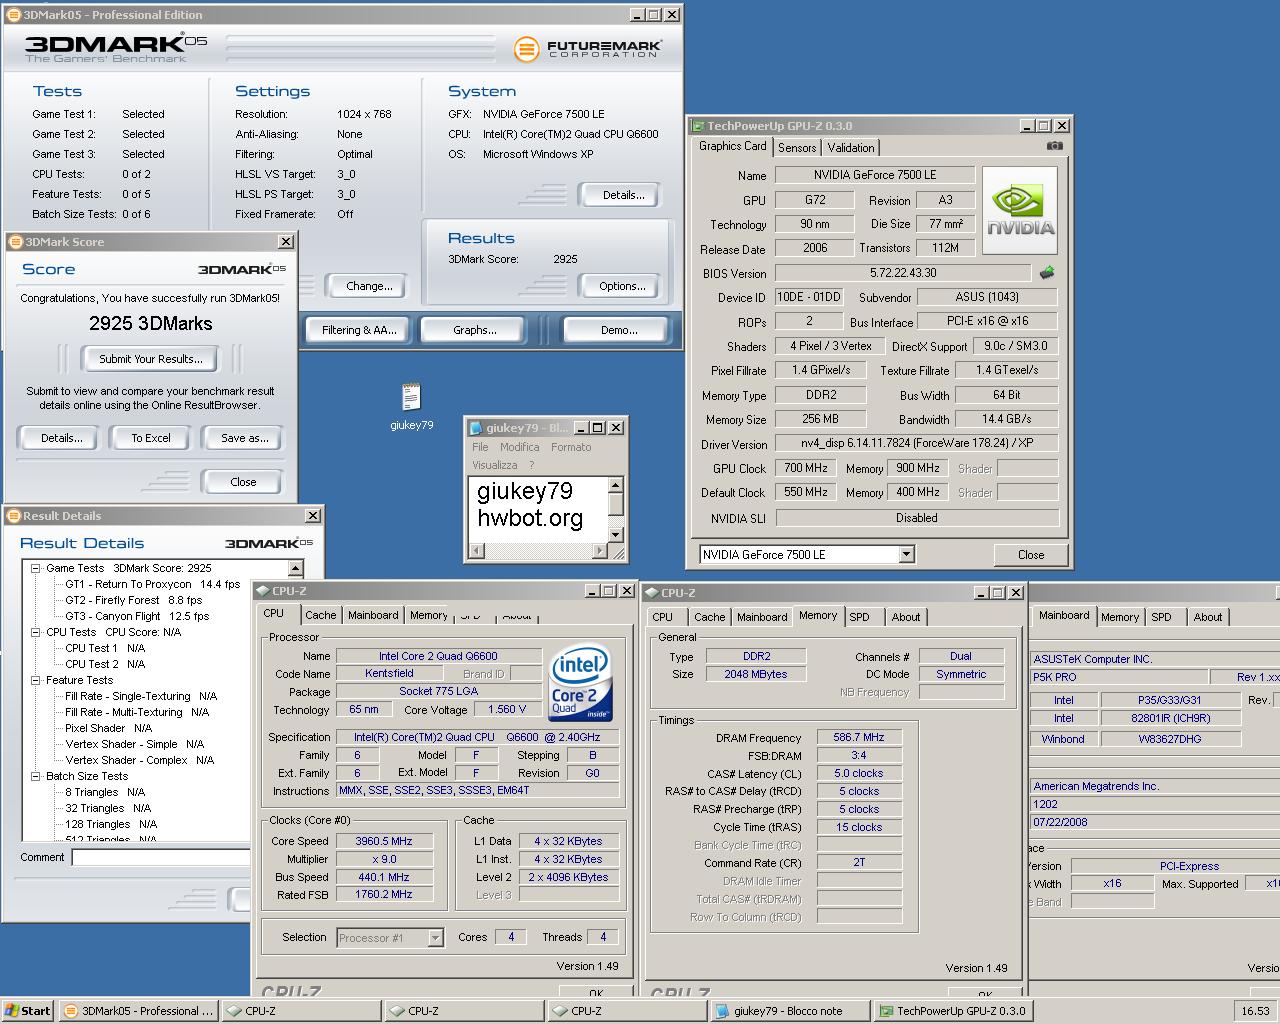Click the Core Speed value 3960.5 MHz
The height and width of the screenshot is (1024, 1280).
384,841
